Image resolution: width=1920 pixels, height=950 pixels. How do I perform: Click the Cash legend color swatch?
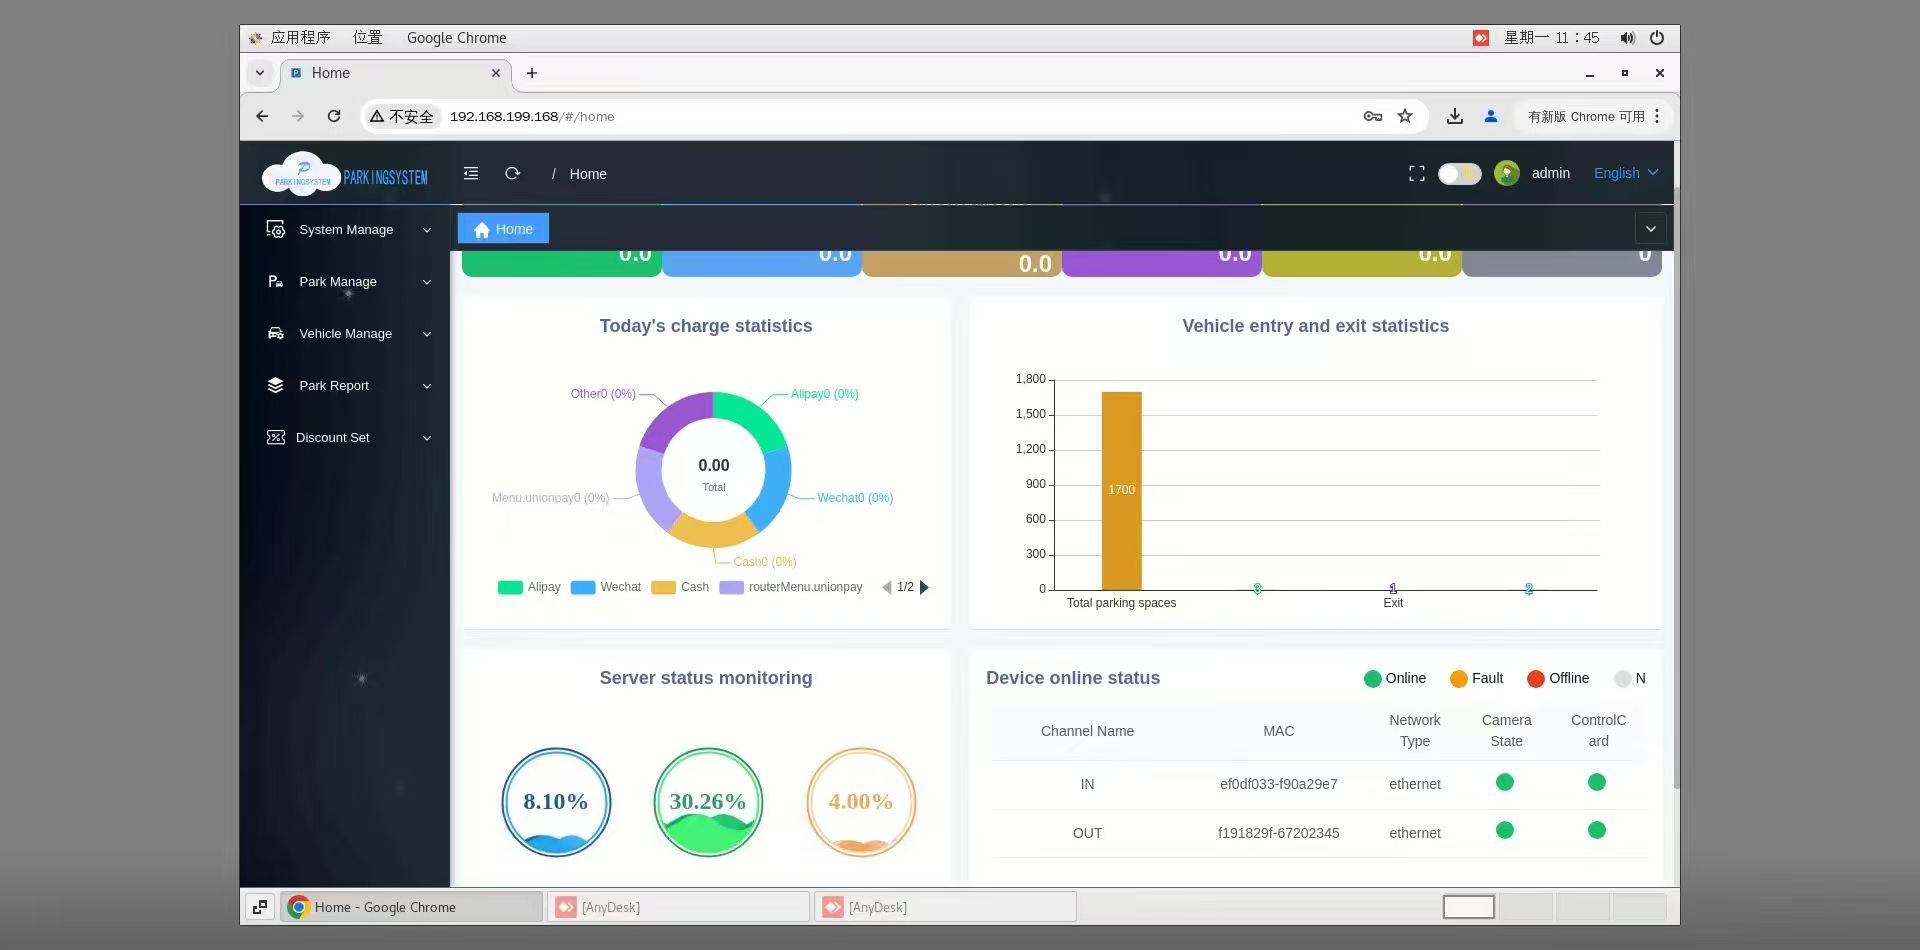(x=663, y=587)
